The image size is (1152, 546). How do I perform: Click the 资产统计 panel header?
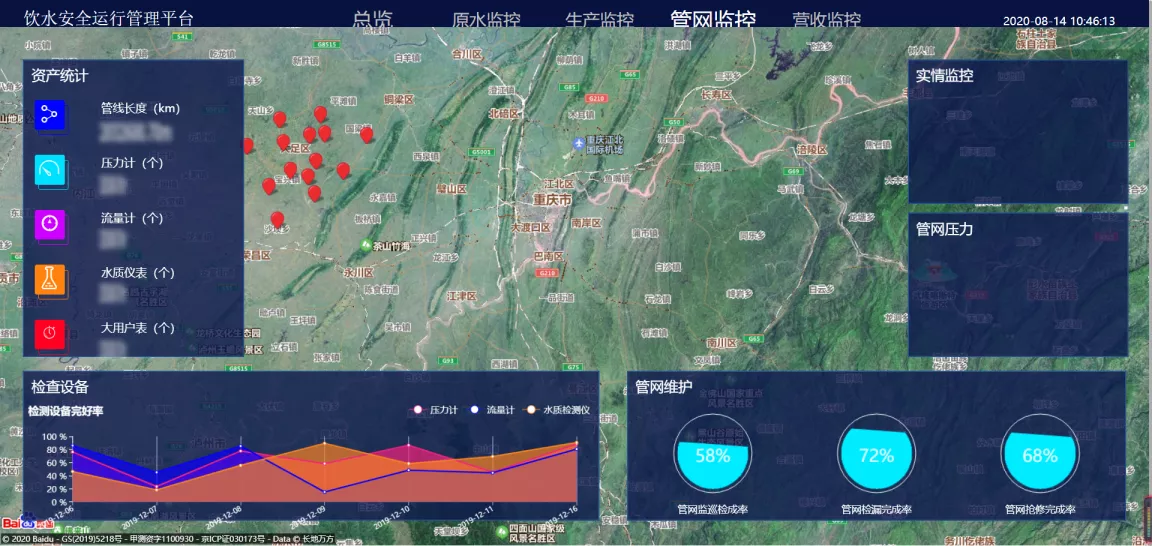tap(60, 76)
